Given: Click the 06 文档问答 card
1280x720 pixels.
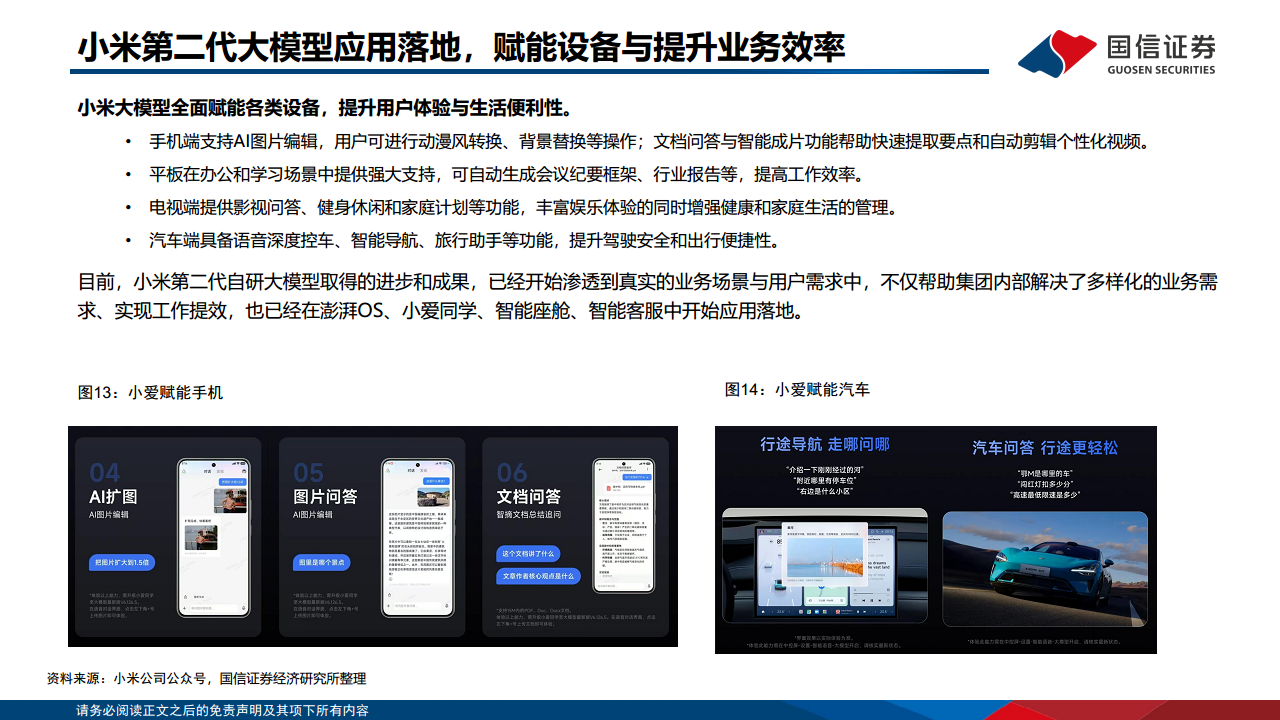Looking at the screenshot, I should pyautogui.click(x=578, y=537).
